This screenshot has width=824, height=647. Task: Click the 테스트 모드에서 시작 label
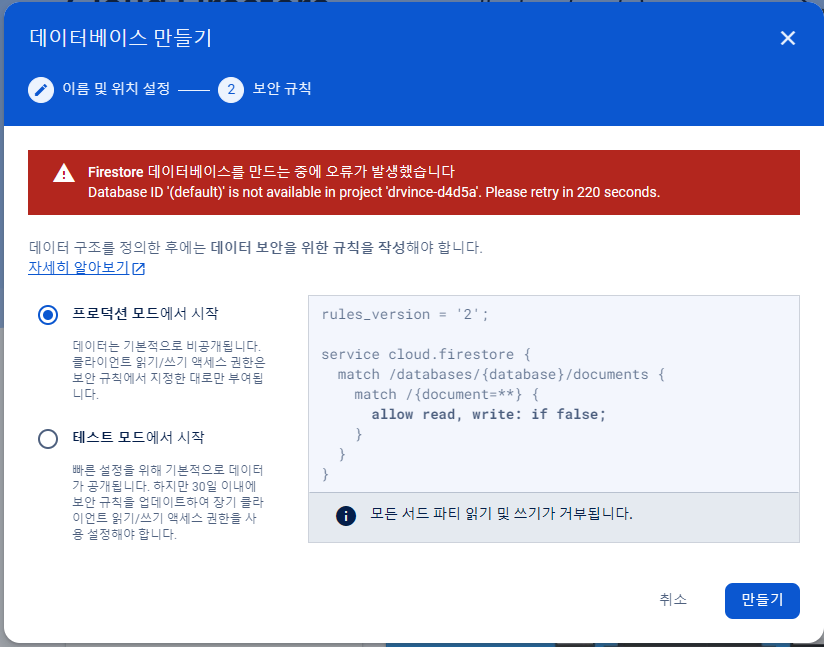[139, 437]
